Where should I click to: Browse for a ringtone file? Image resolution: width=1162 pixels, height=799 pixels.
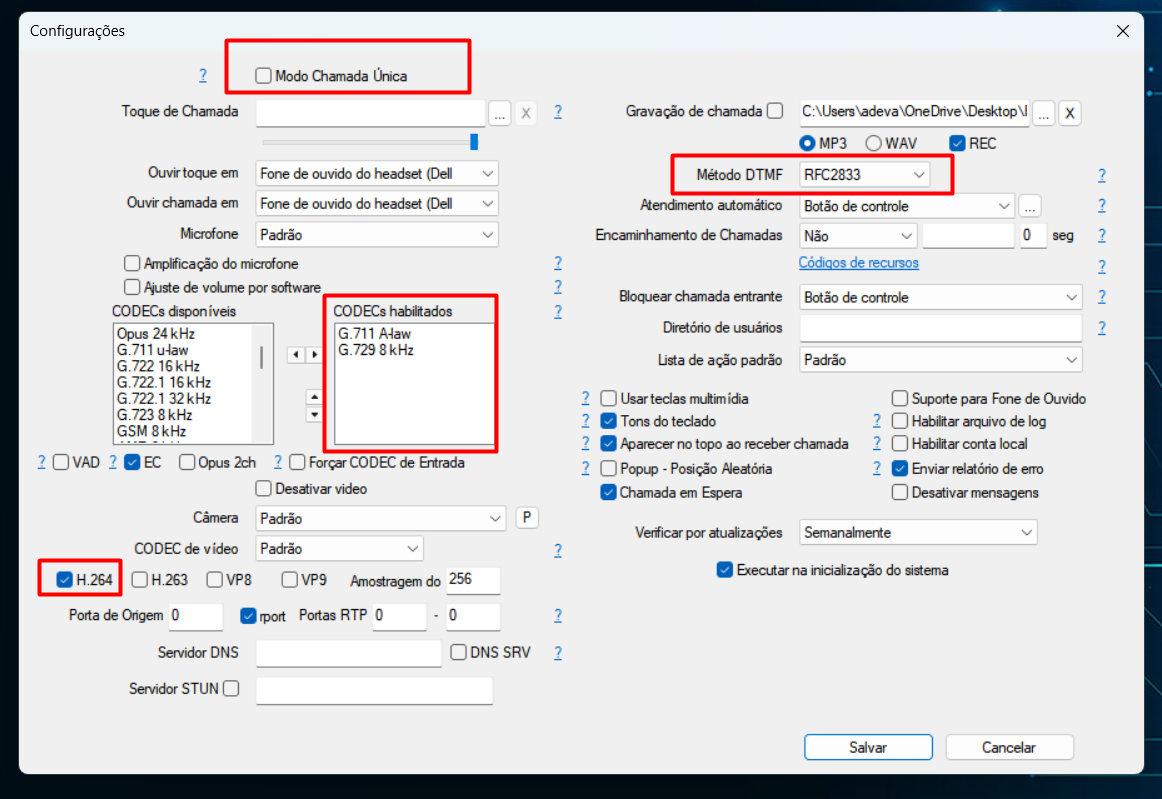tap(499, 113)
